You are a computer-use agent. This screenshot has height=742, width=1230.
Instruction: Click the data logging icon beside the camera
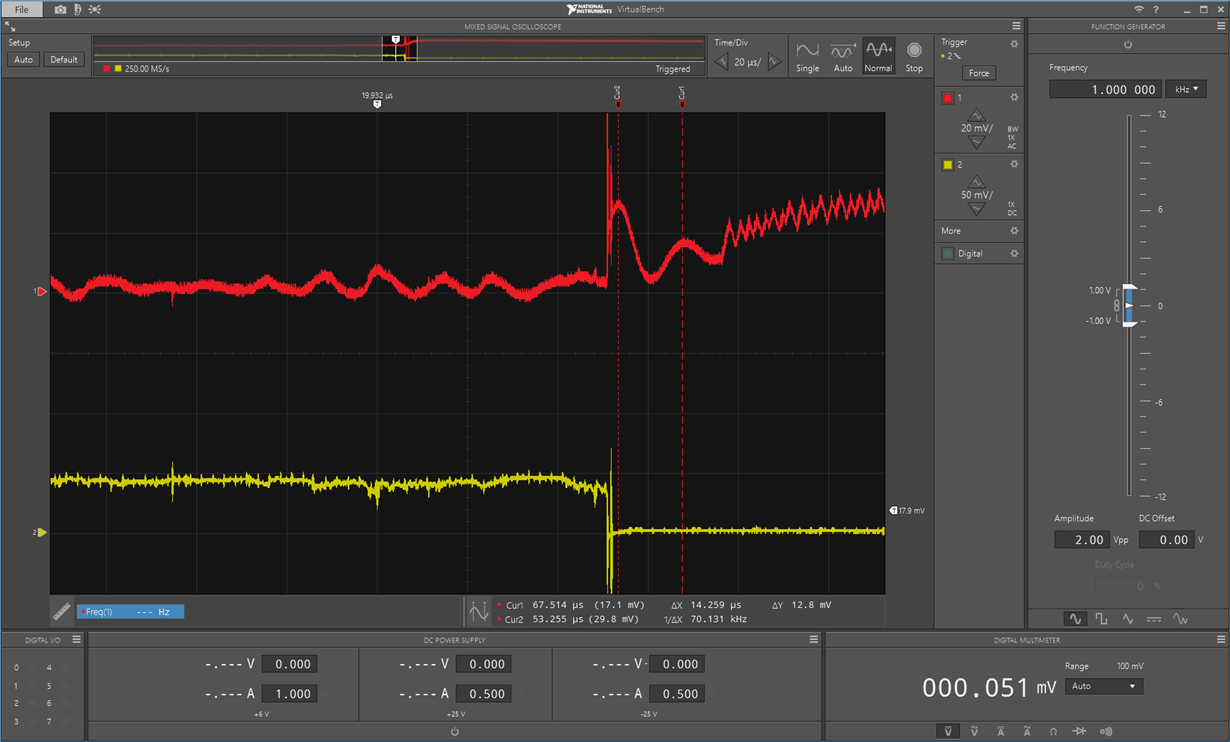click(x=78, y=9)
